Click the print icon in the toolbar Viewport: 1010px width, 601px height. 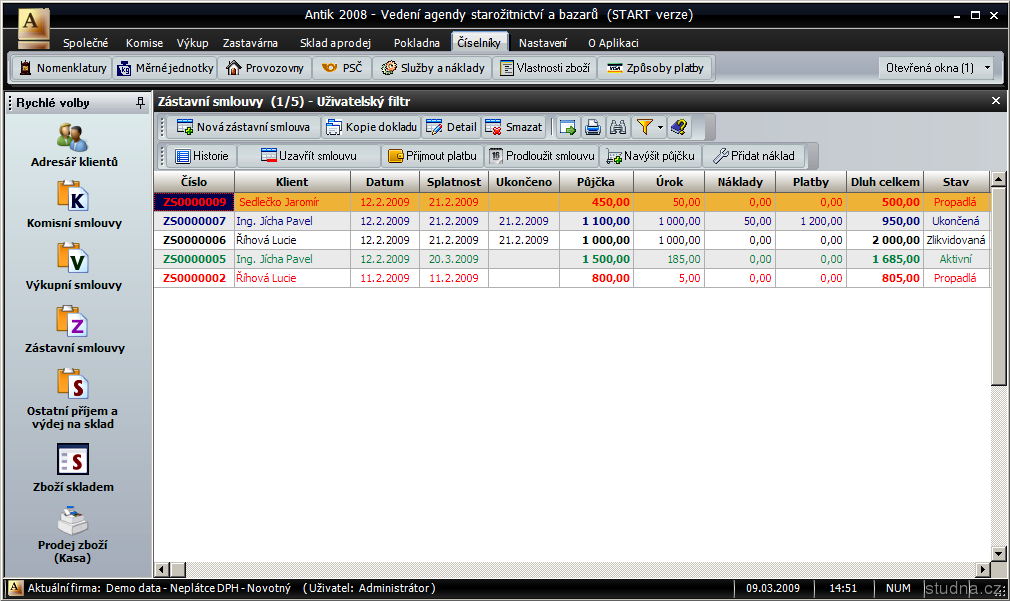pyautogui.click(x=593, y=127)
